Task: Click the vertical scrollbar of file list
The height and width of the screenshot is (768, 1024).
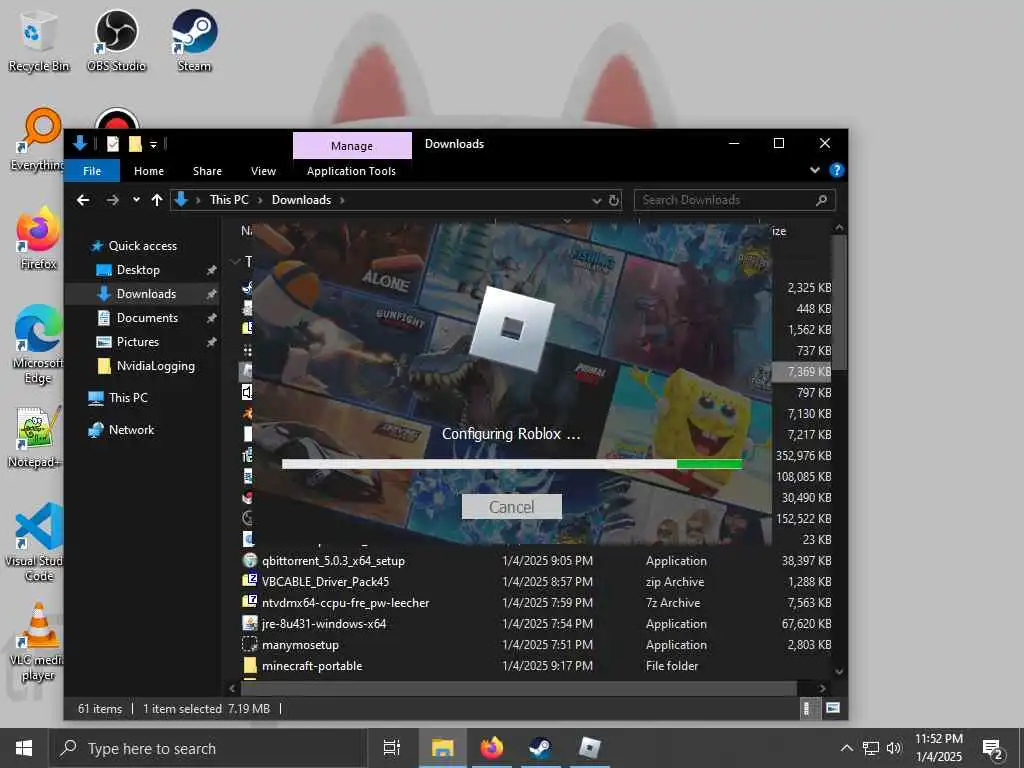Action: [839, 304]
